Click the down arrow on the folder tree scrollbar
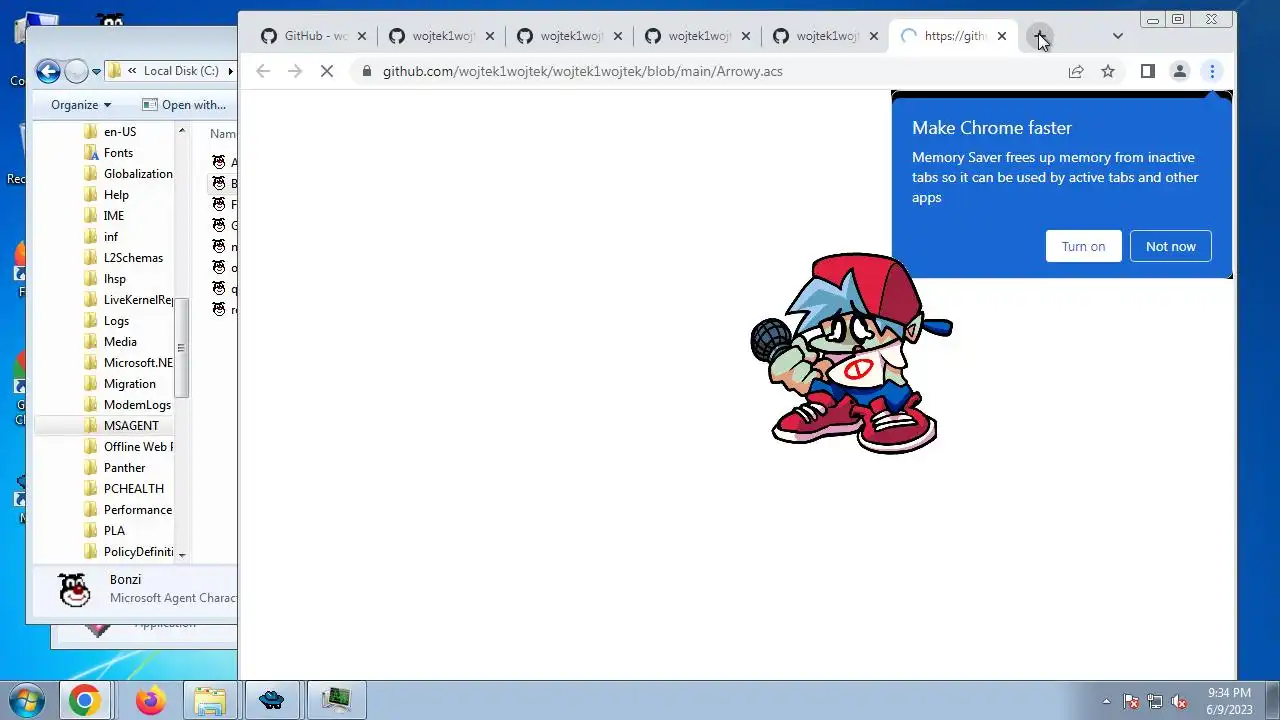Viewport: 1280px width, 720px height. click(x=182, y=553)
